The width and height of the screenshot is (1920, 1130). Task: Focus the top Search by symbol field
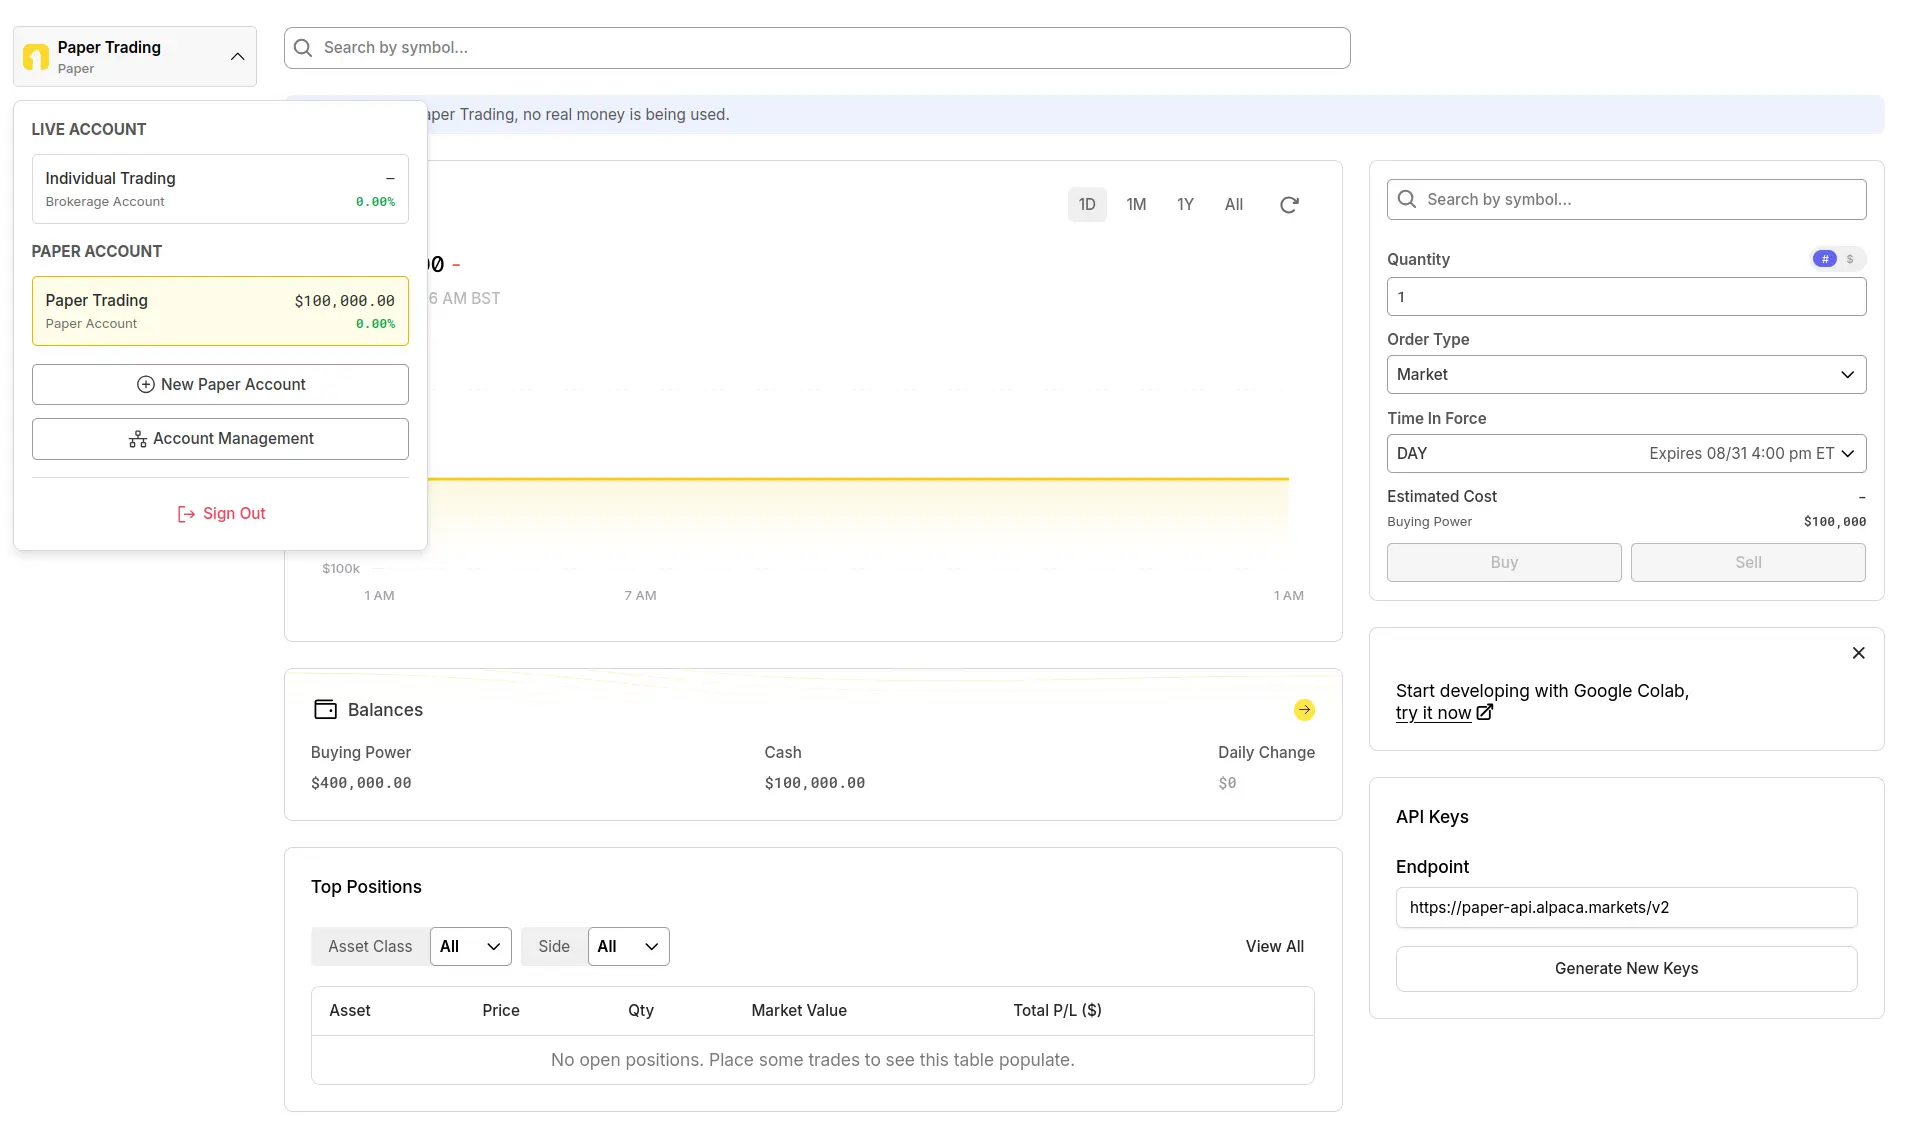pos(817,48)
